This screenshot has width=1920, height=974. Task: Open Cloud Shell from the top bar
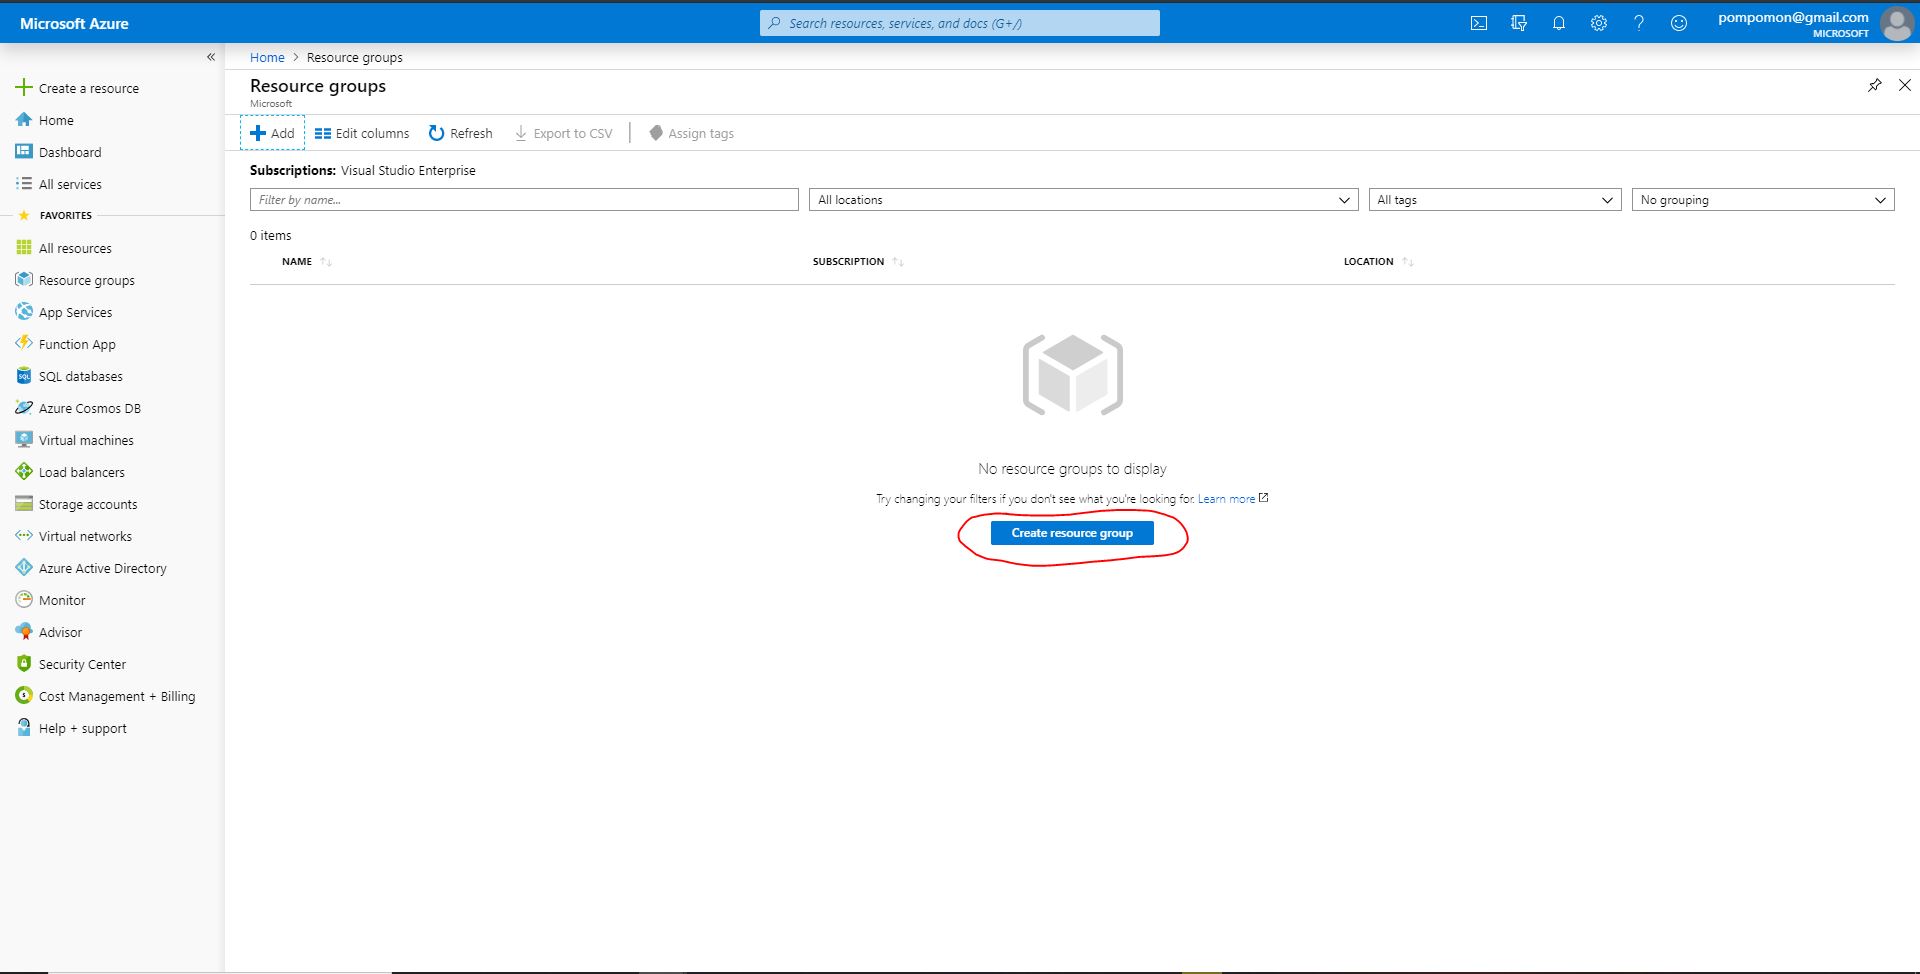pos(1479,23)
